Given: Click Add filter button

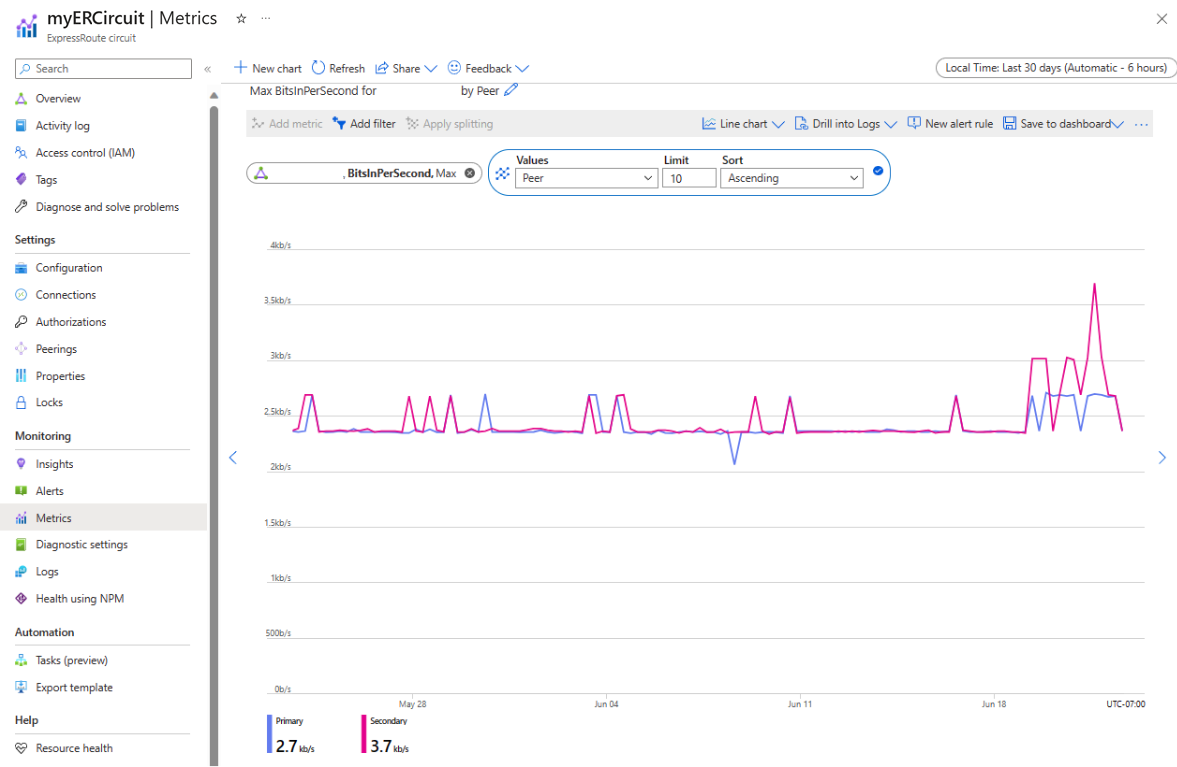Looking at the screenshot, I should click(x=364, y=124).
